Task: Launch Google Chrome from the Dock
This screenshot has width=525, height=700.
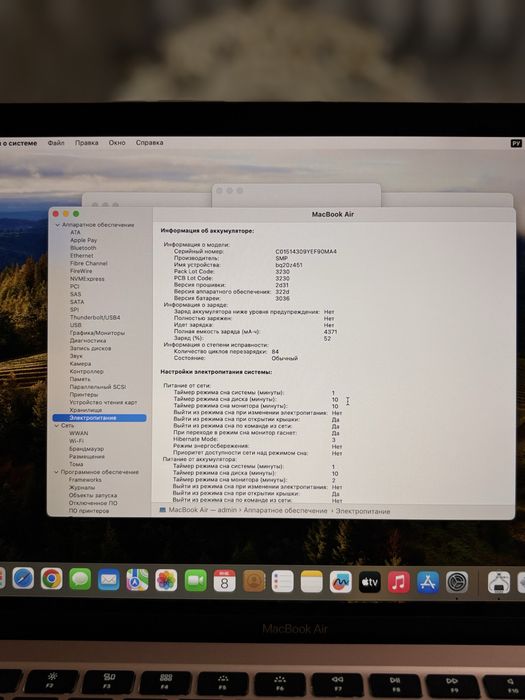Action: pos(52,579)
